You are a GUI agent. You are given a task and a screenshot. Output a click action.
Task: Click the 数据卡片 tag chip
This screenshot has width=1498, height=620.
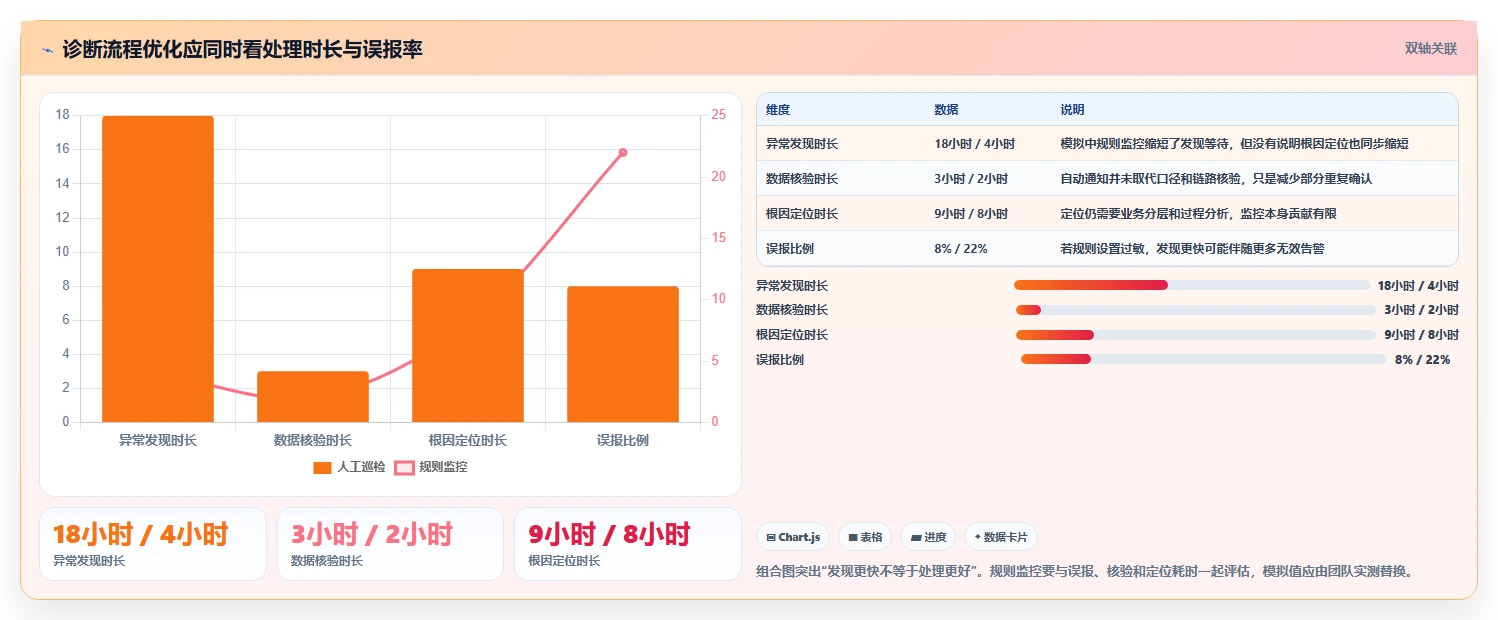(1001, 537)
